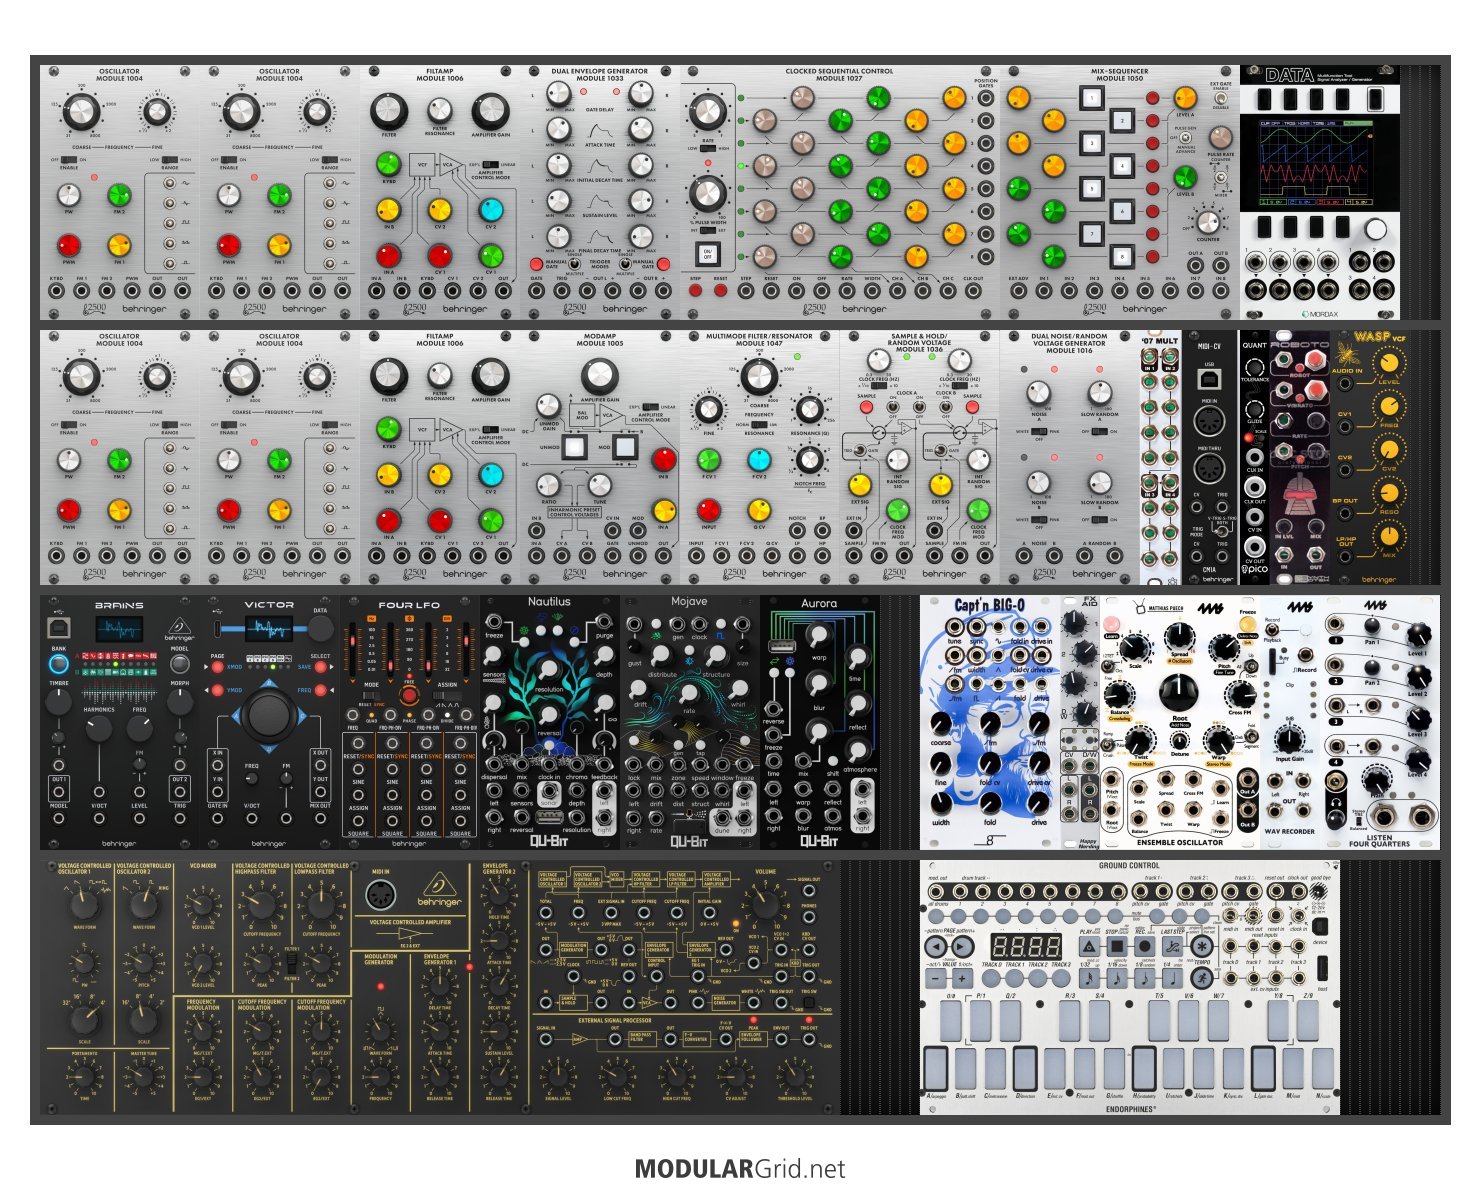
Task: Flip the INT/EXT switch on Module 1027
Action: click(x=708, y=229)
